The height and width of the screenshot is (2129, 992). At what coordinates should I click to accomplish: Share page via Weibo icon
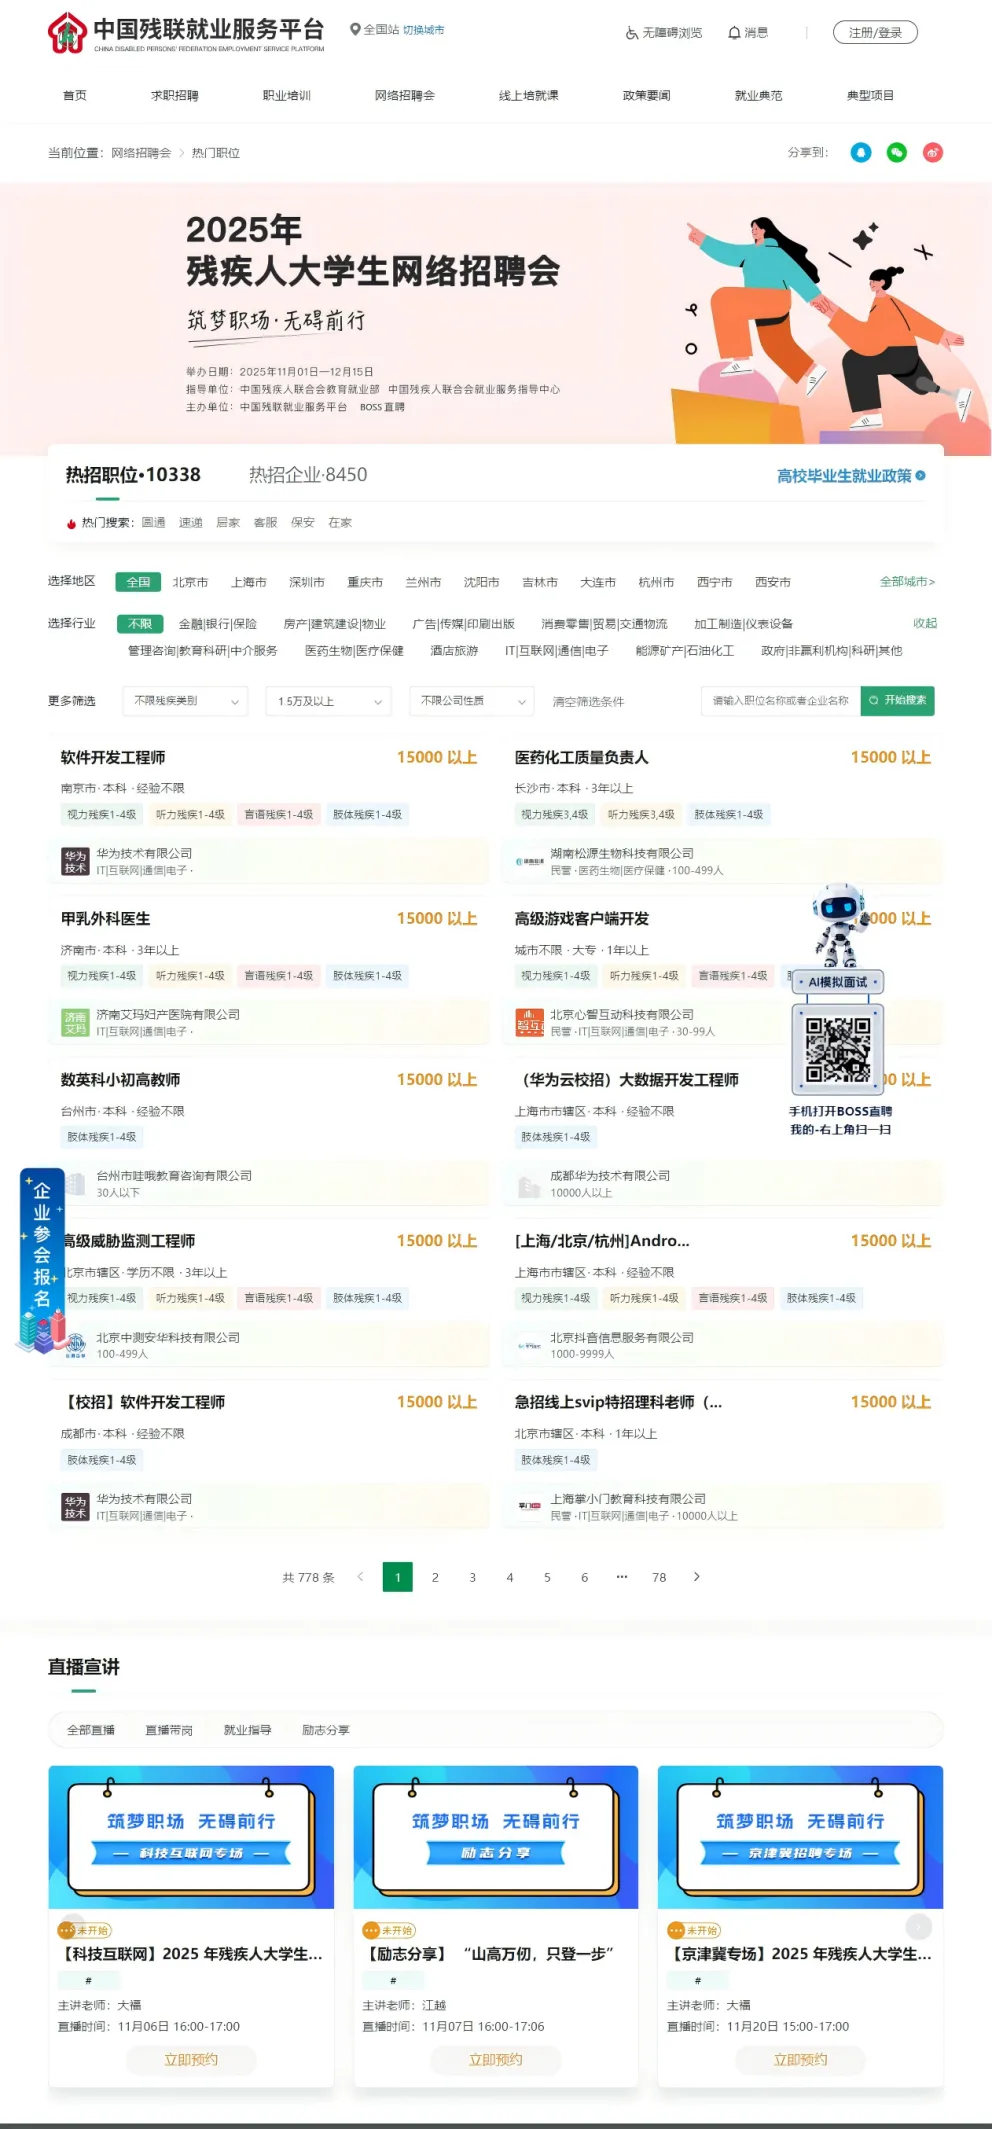pos(932,153)
